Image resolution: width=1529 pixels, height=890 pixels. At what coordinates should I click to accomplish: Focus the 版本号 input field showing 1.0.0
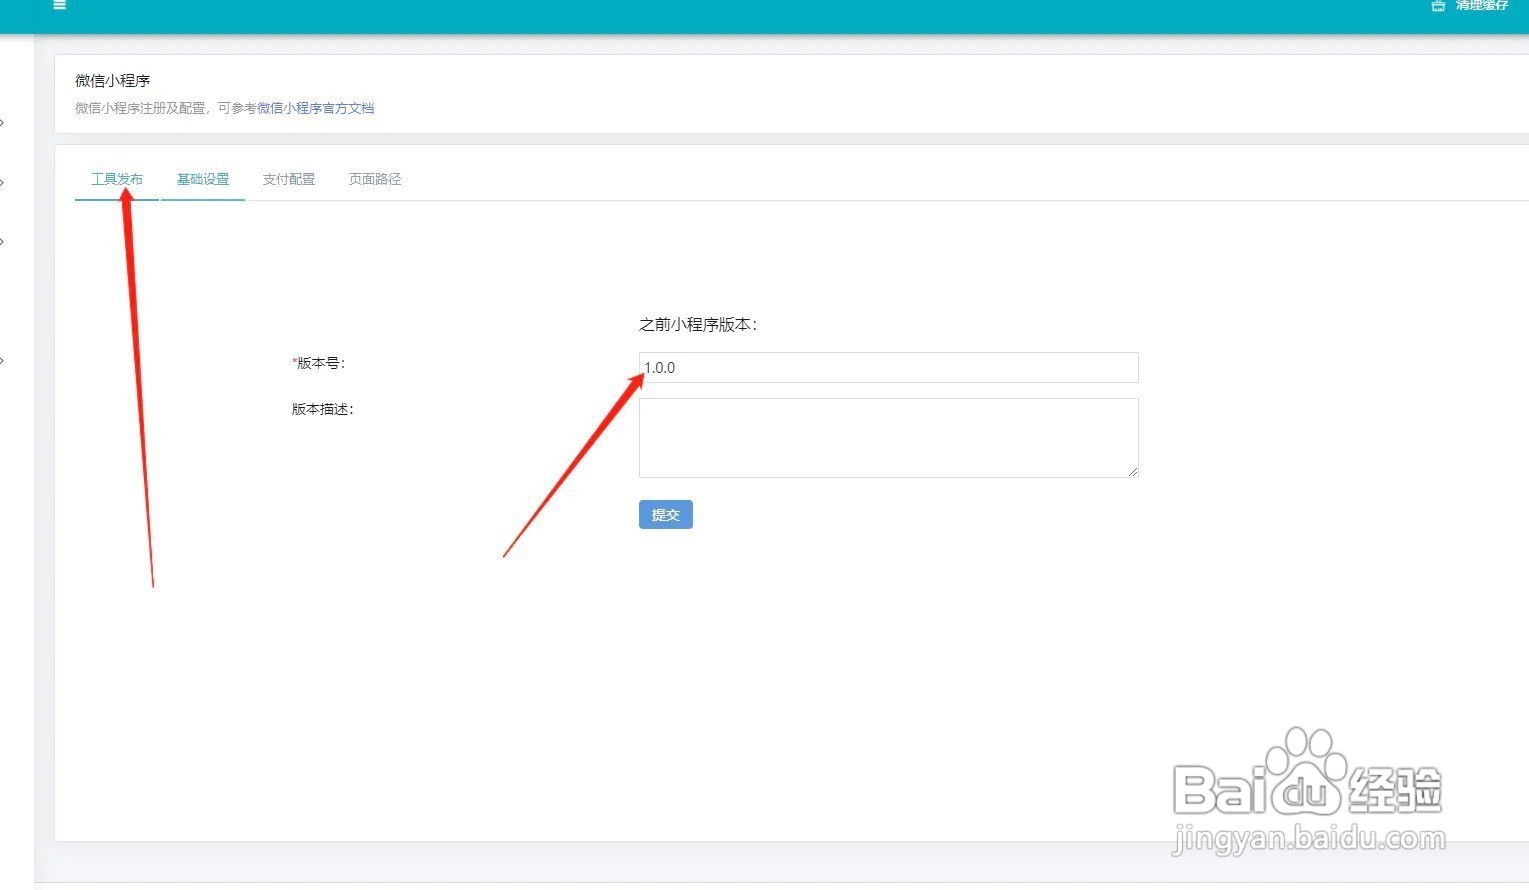(888, 367)
